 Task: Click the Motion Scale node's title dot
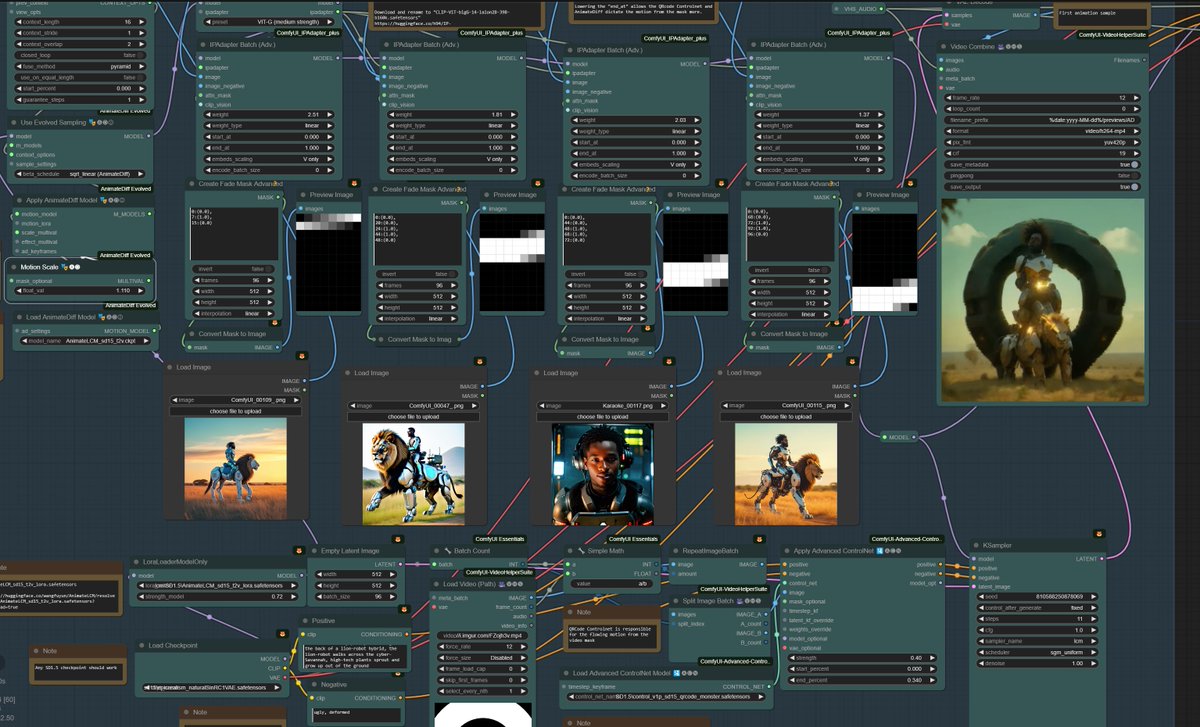point(13,267)
